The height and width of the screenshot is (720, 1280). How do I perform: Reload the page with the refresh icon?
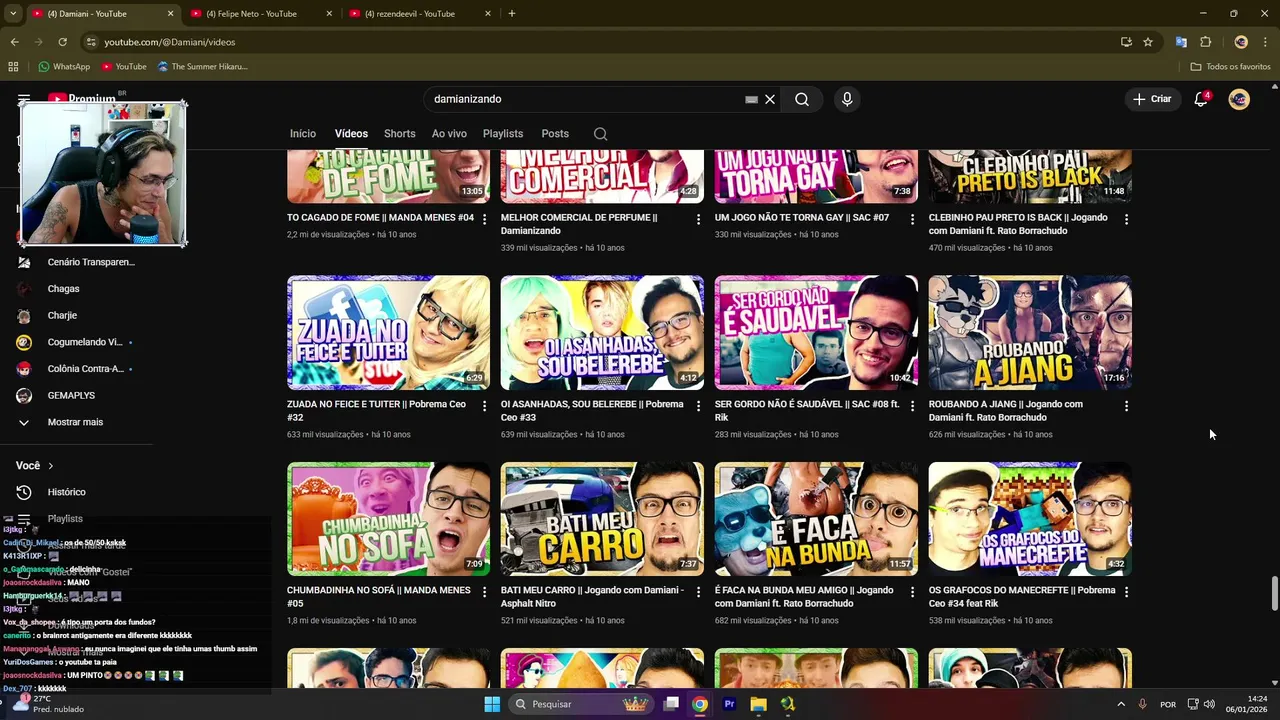pyautogui.click(x=62, y=42)
